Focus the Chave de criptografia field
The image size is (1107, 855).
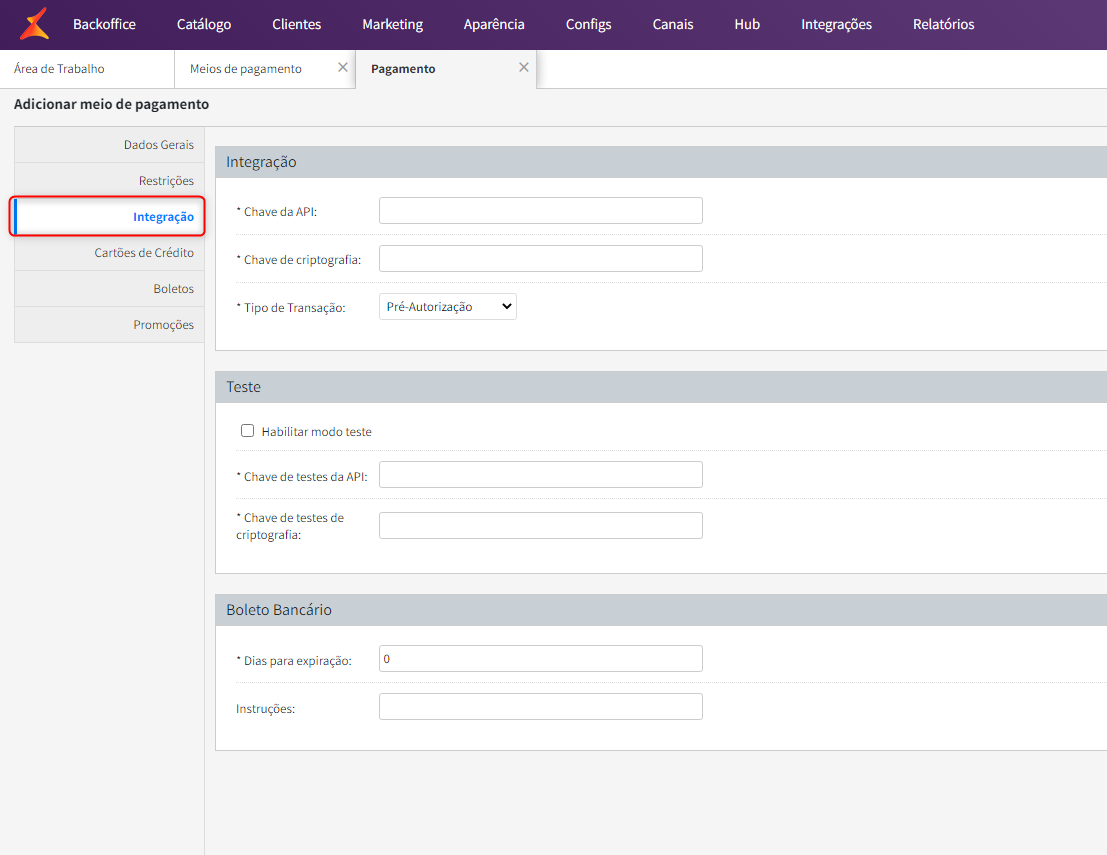point(541,258)
